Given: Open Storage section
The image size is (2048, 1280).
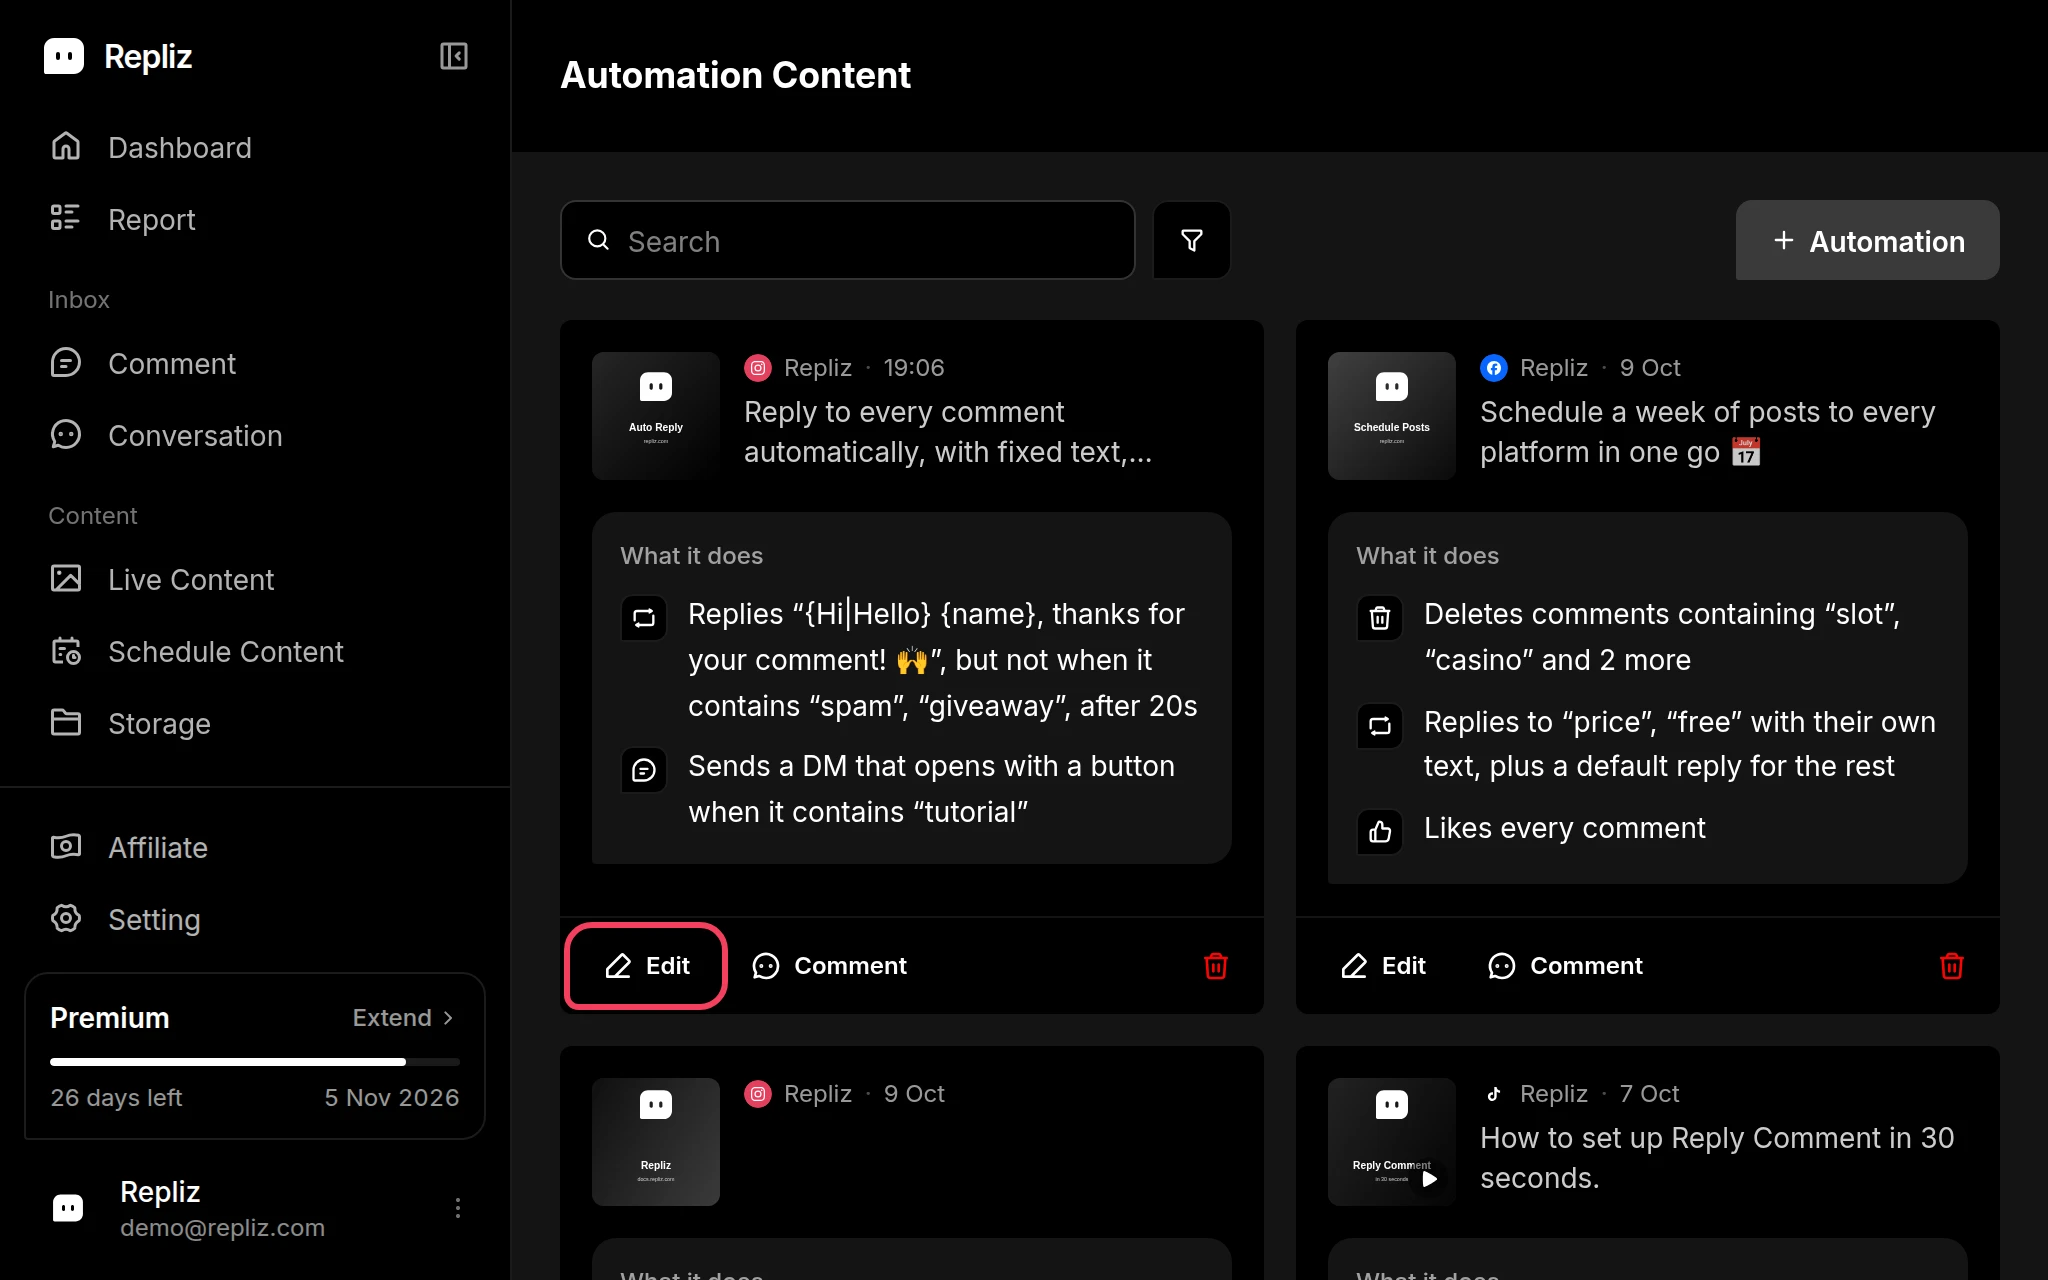Looking at the screenshot, I should (255, 724).
